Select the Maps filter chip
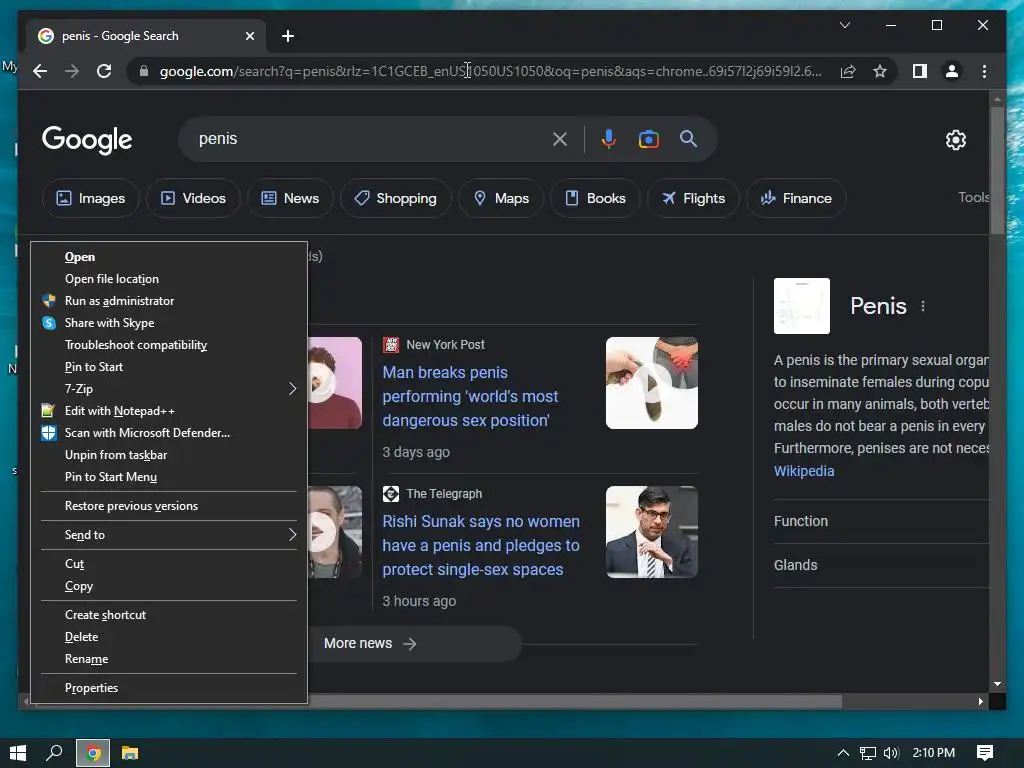The image size is (1024, 768). click(501, 198)
